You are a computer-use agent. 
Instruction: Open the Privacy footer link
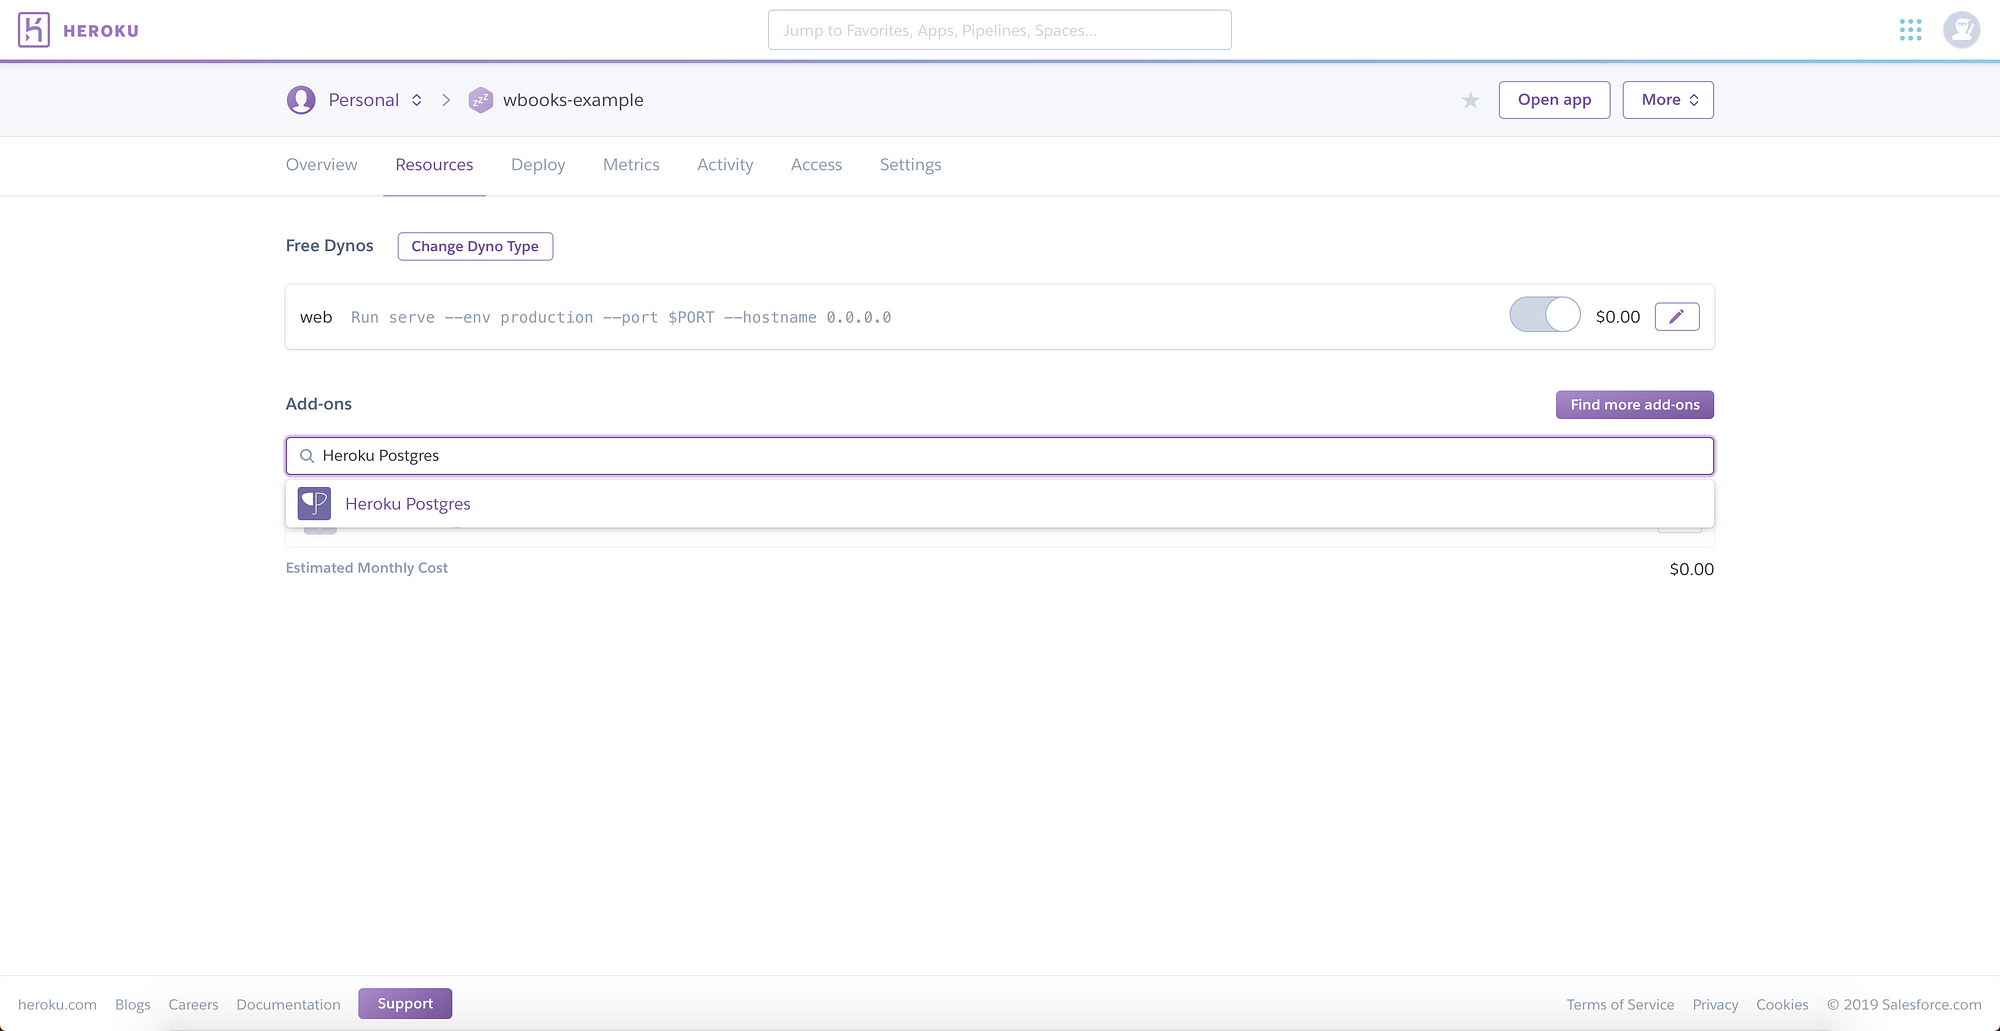(x=1715, y=1005)
